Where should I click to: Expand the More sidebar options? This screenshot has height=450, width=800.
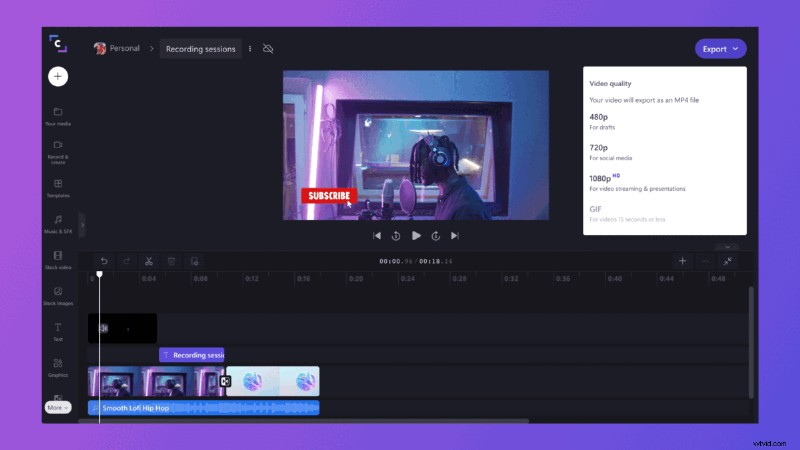(x=58, y=408)
